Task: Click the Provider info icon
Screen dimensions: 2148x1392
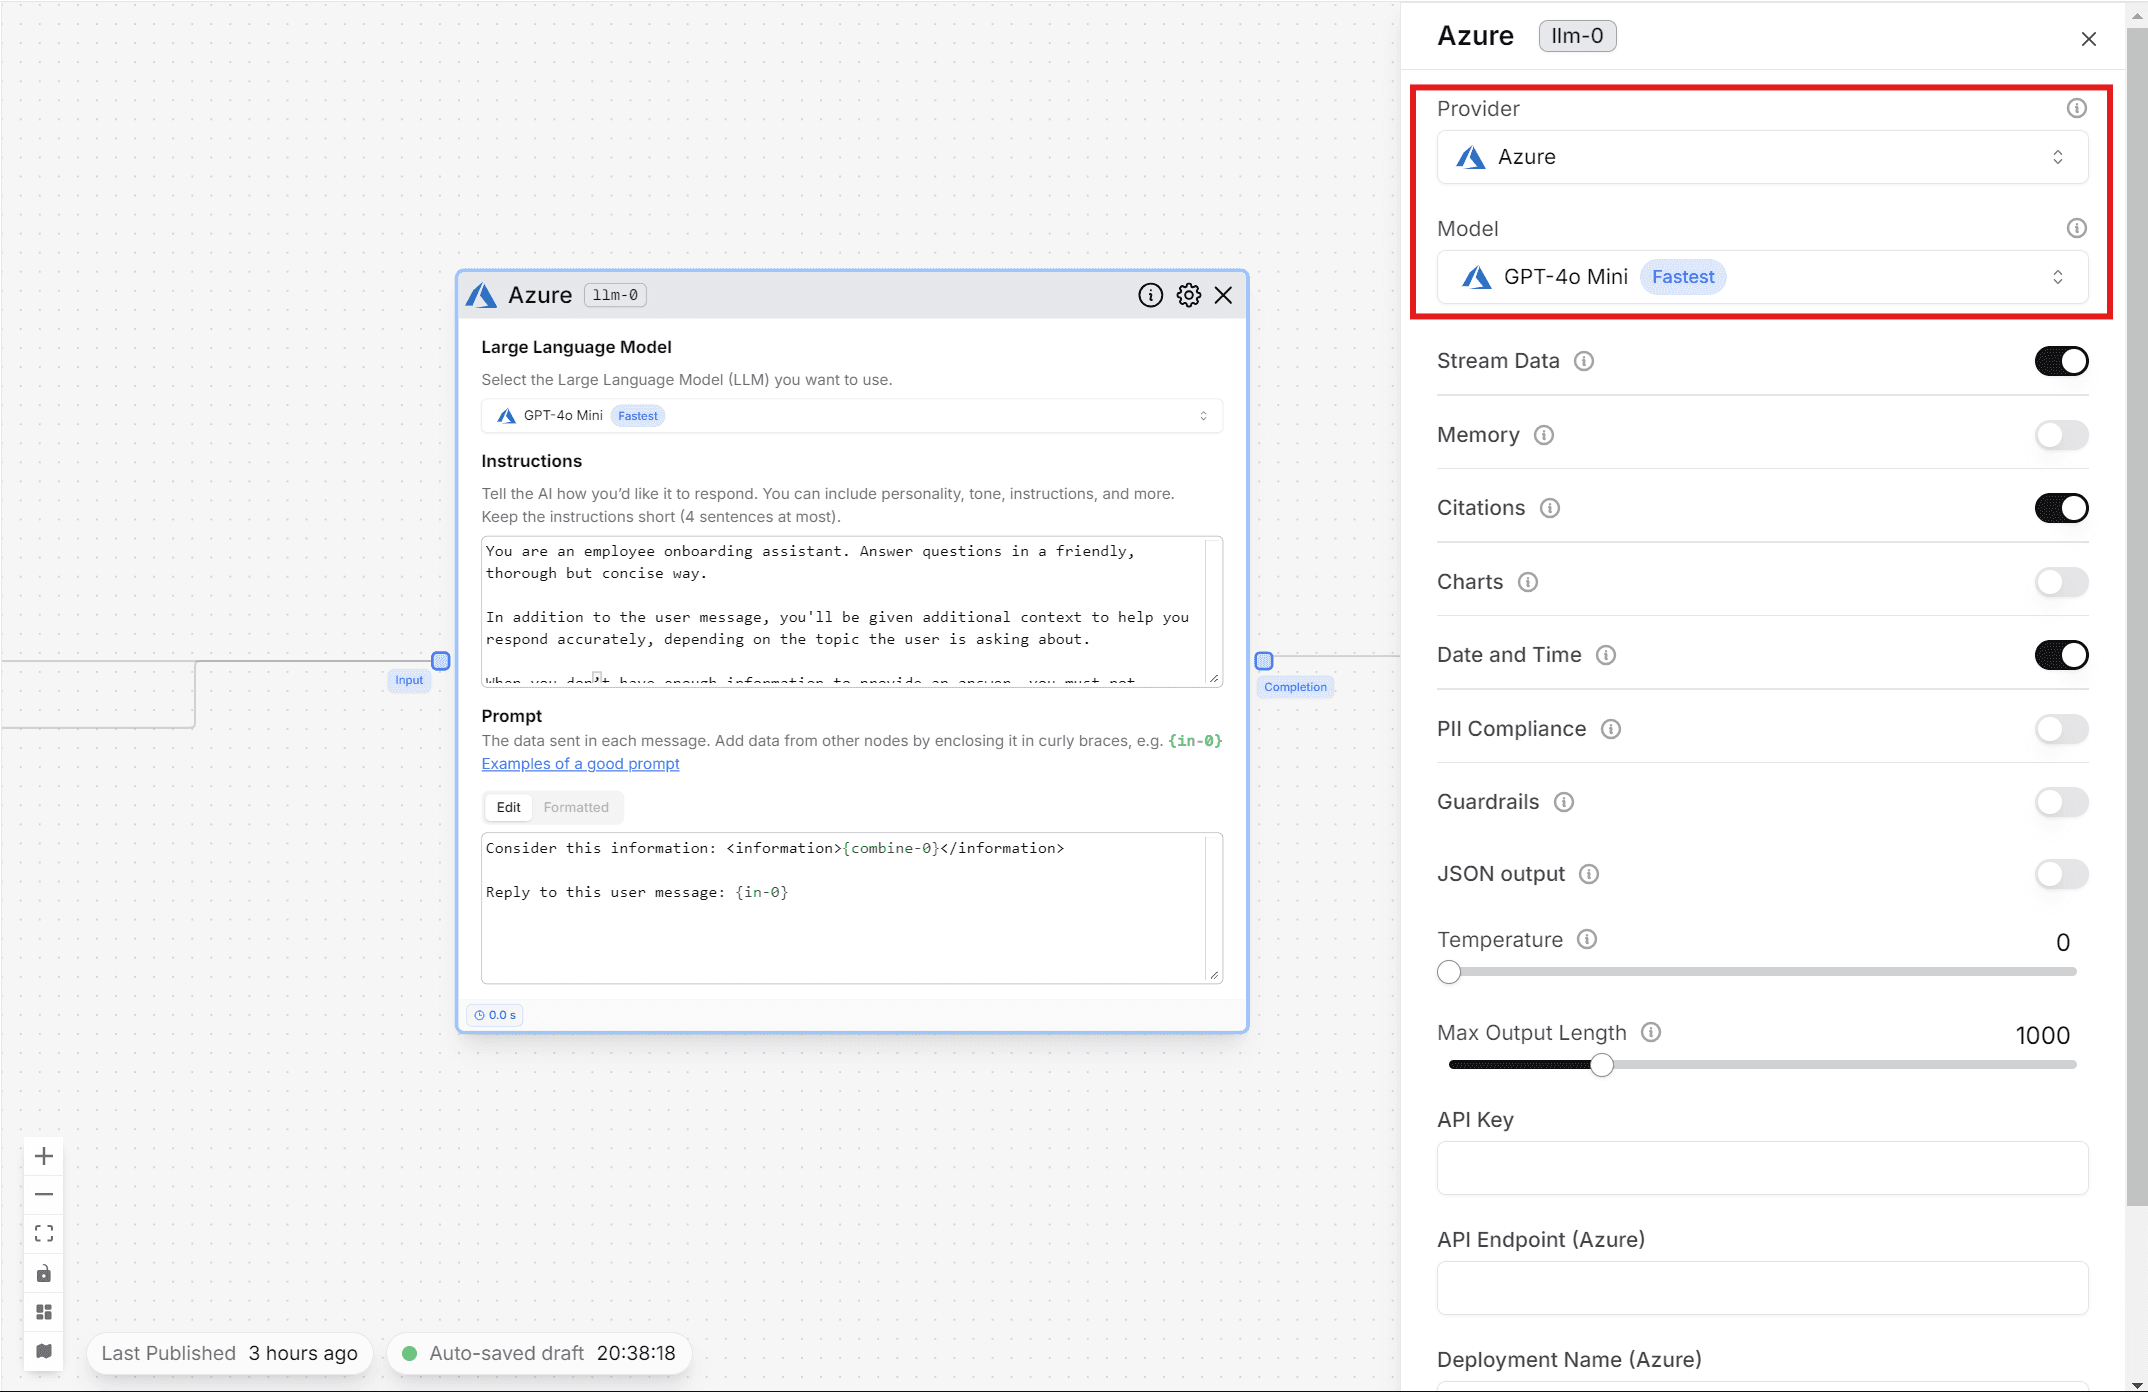Action: [2076, 108]
